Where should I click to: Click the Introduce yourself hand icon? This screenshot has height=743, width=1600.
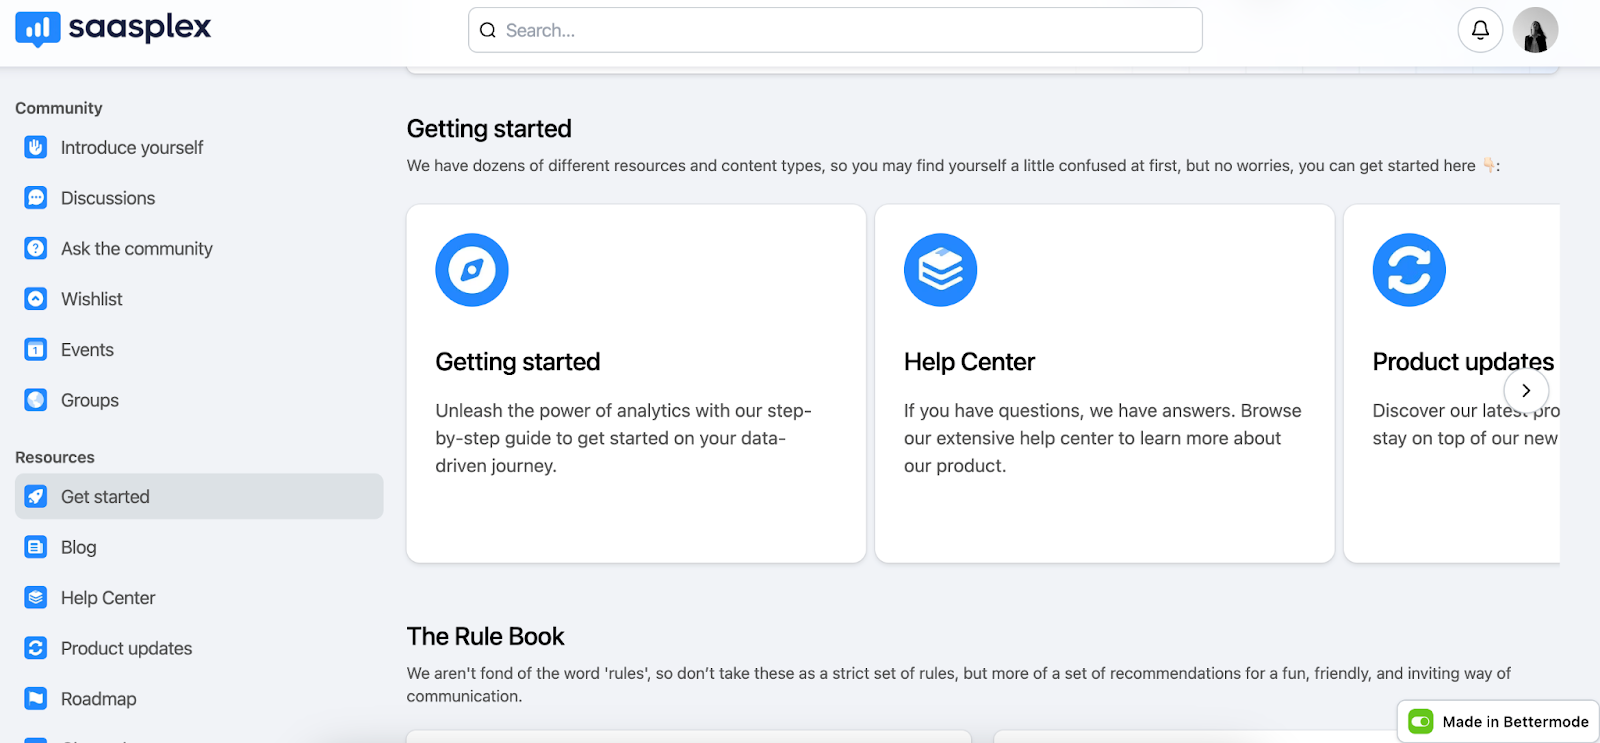coord(36,147)
